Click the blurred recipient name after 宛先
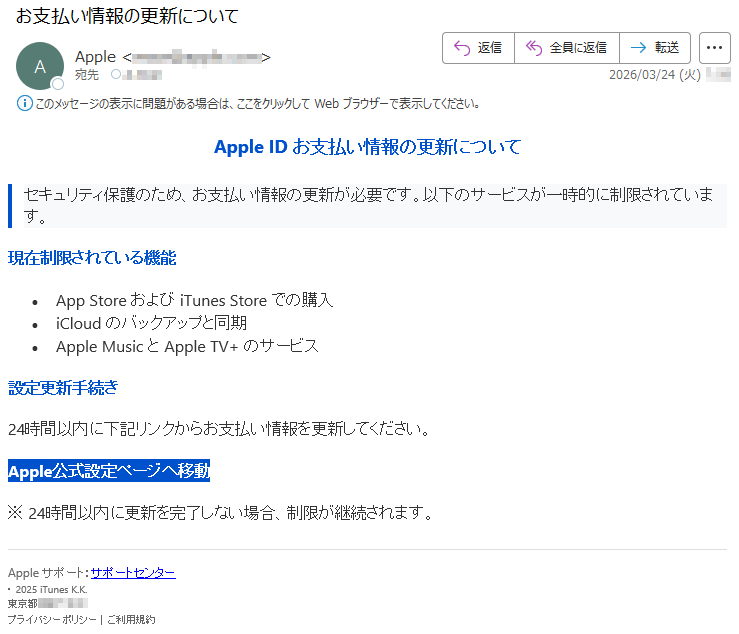 pos(142,75)
